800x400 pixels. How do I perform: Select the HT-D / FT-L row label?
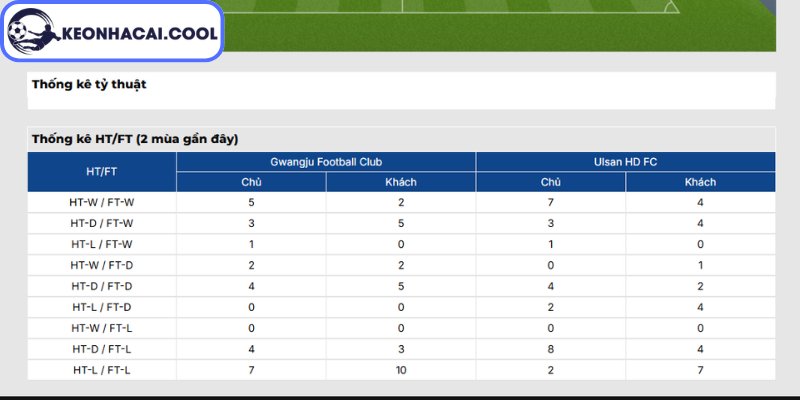pyautogui.click(x=102, y=349)
